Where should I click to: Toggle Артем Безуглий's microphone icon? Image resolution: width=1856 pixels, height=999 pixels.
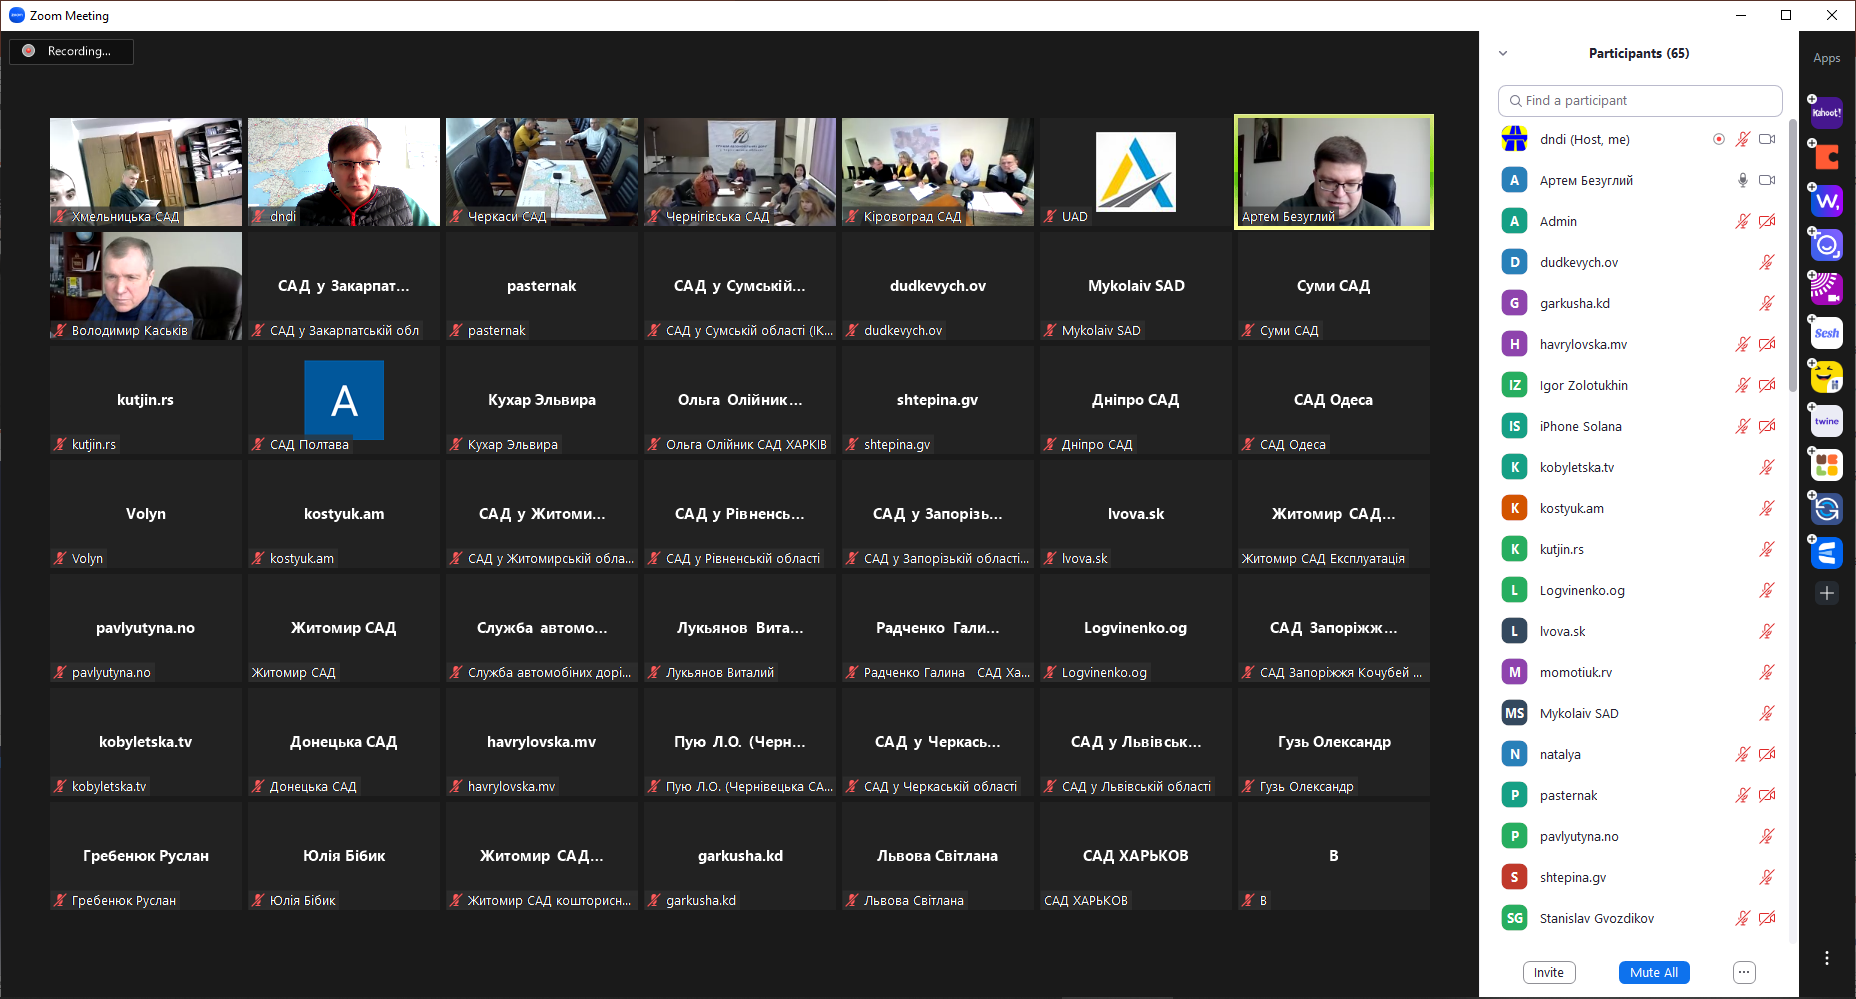click(1743, 180)
